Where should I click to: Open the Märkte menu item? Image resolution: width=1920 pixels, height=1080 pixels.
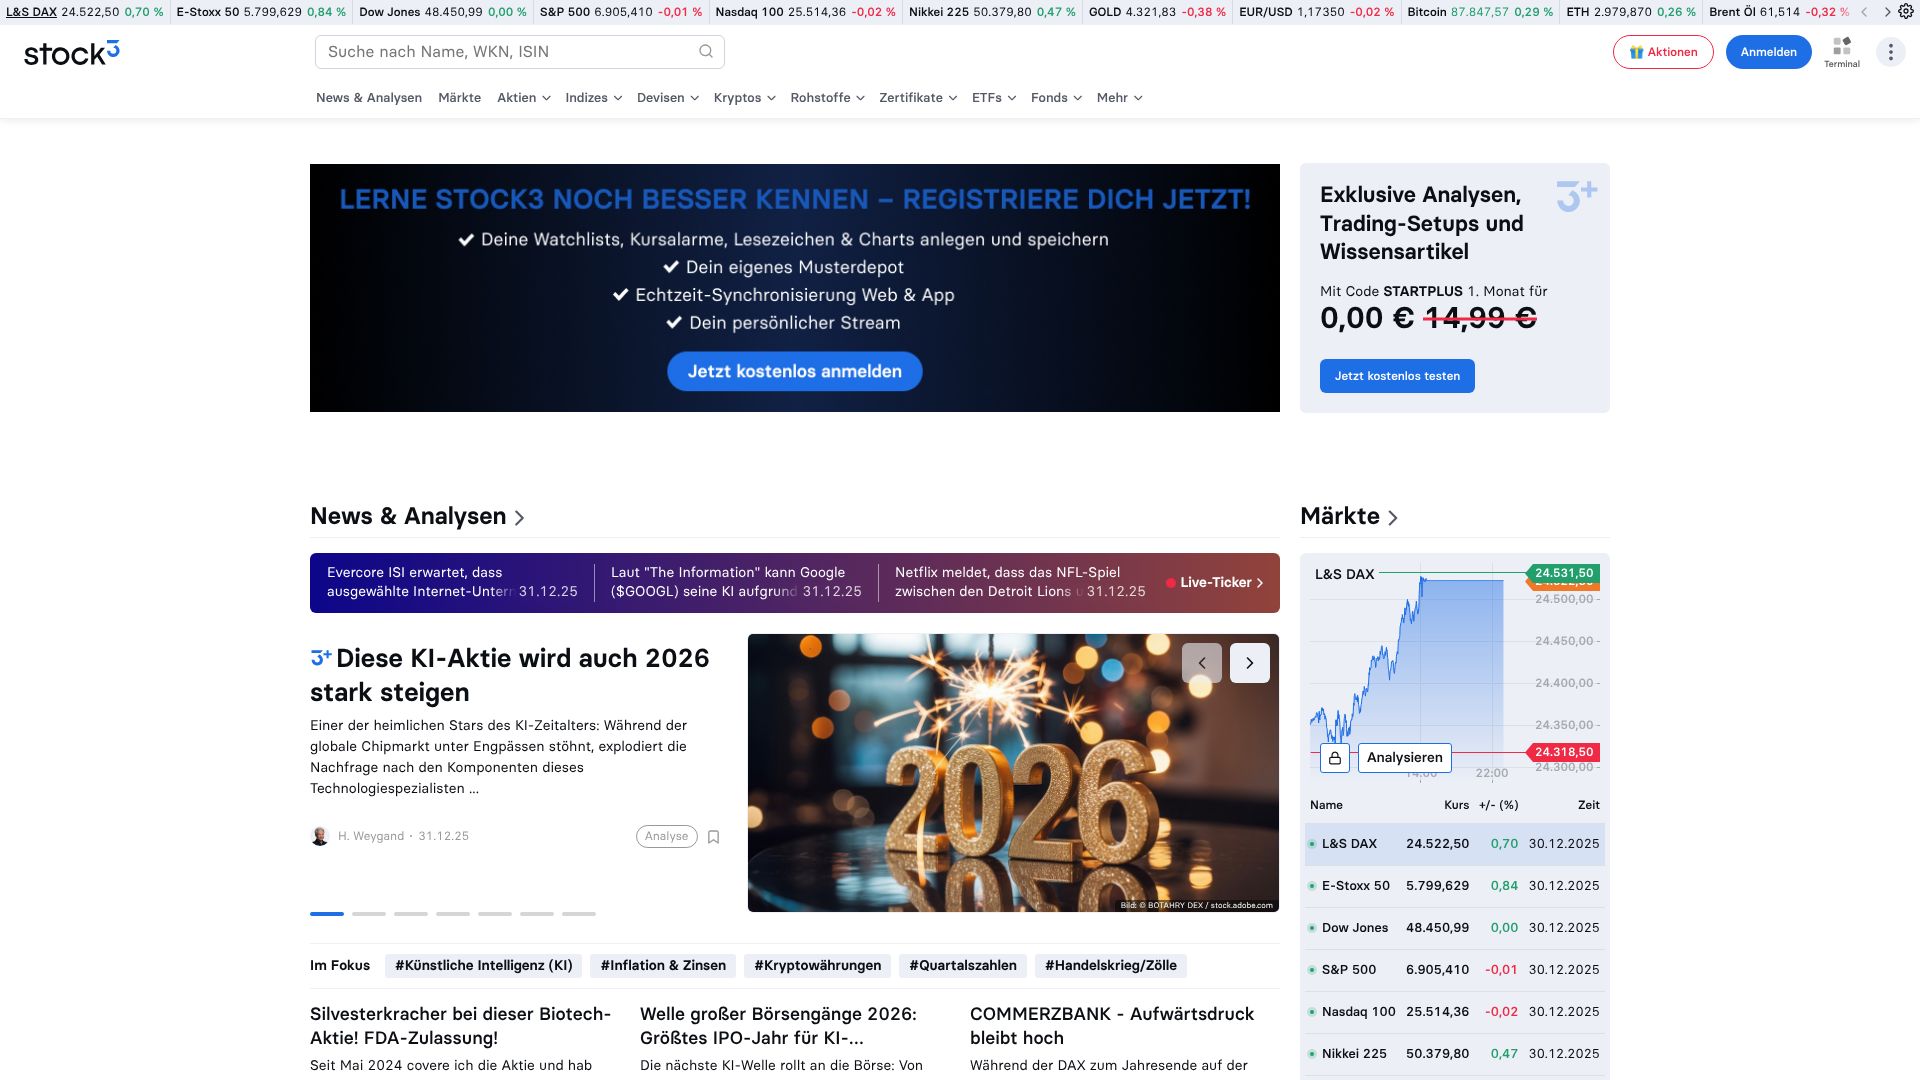459,98
